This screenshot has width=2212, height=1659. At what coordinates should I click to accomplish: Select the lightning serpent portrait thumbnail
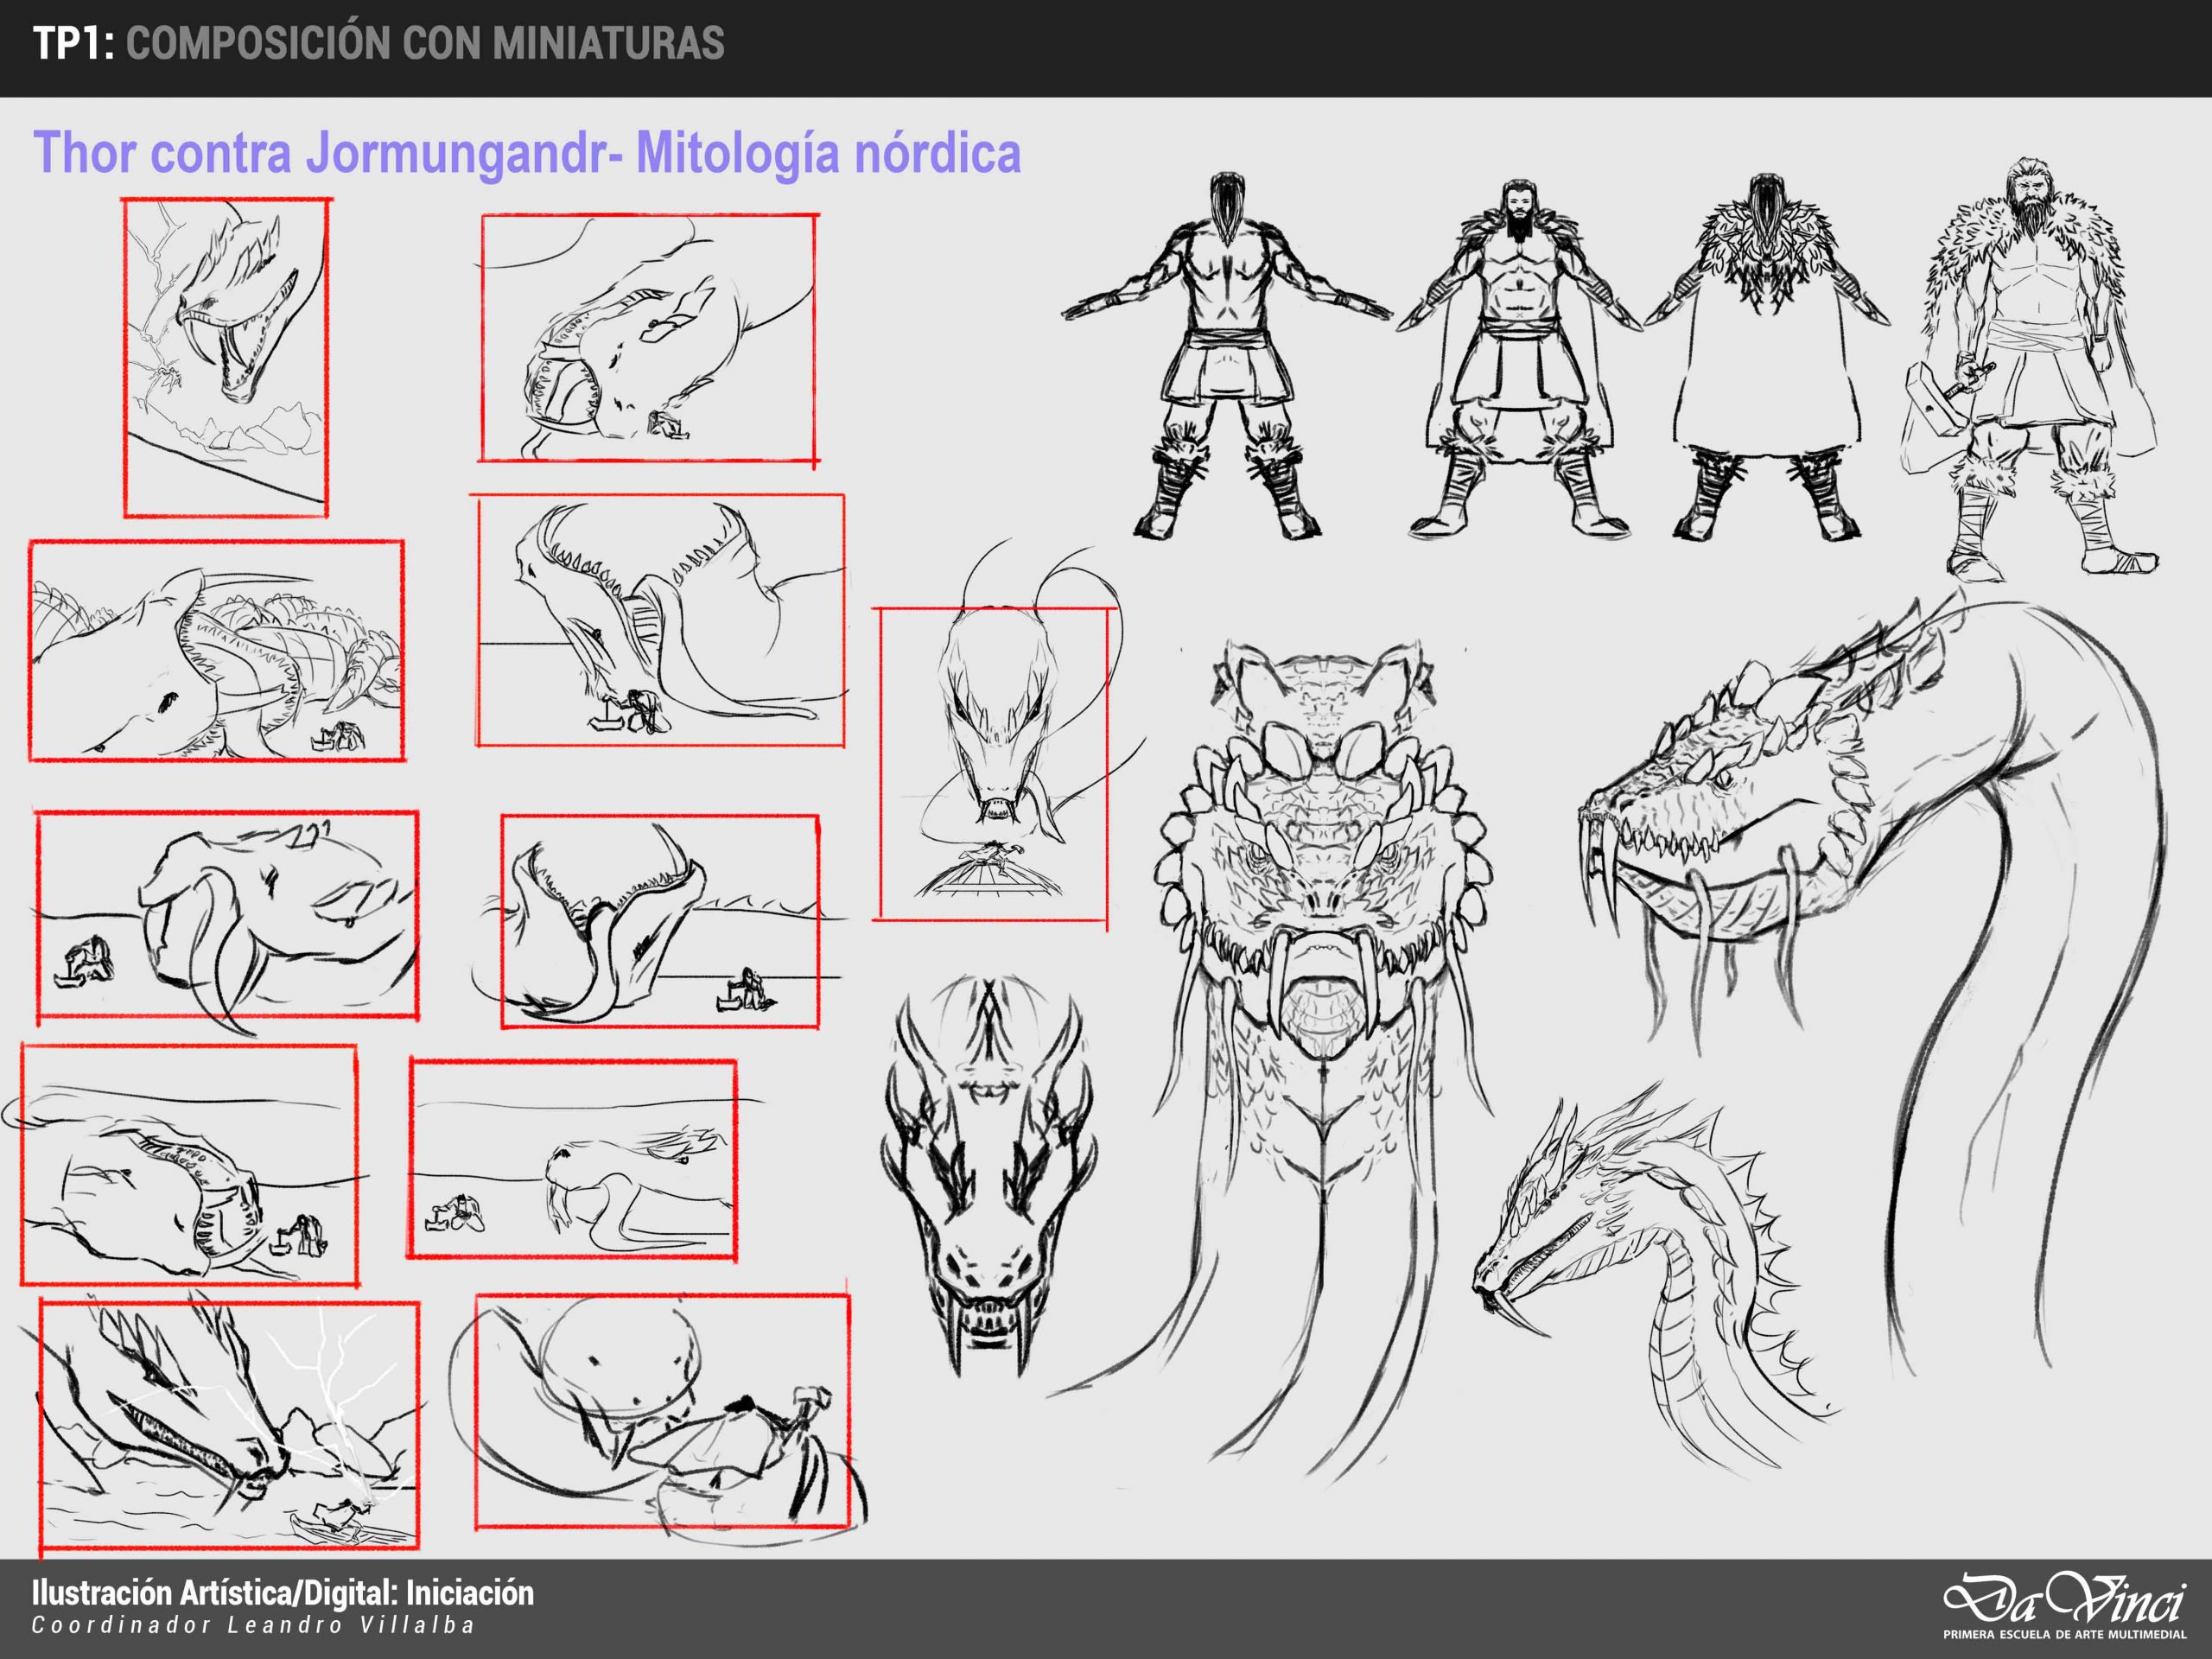click(x=226, y=358)
